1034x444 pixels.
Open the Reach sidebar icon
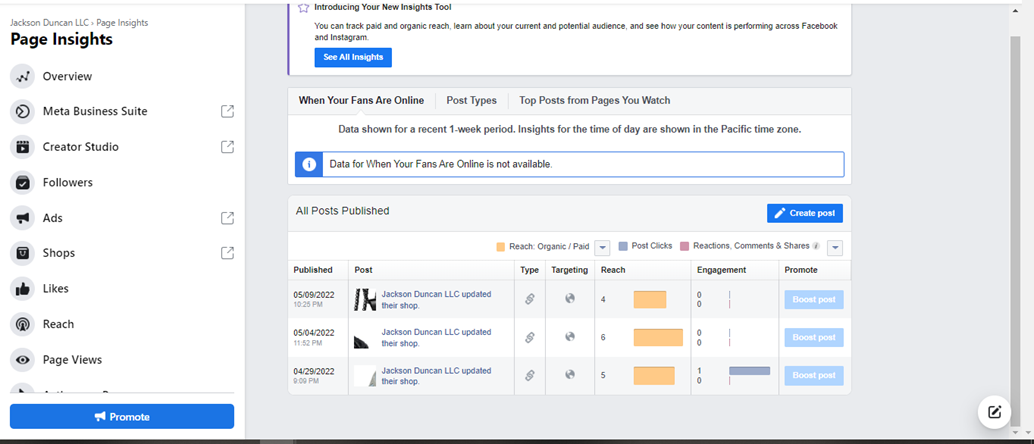click(22, 324)
